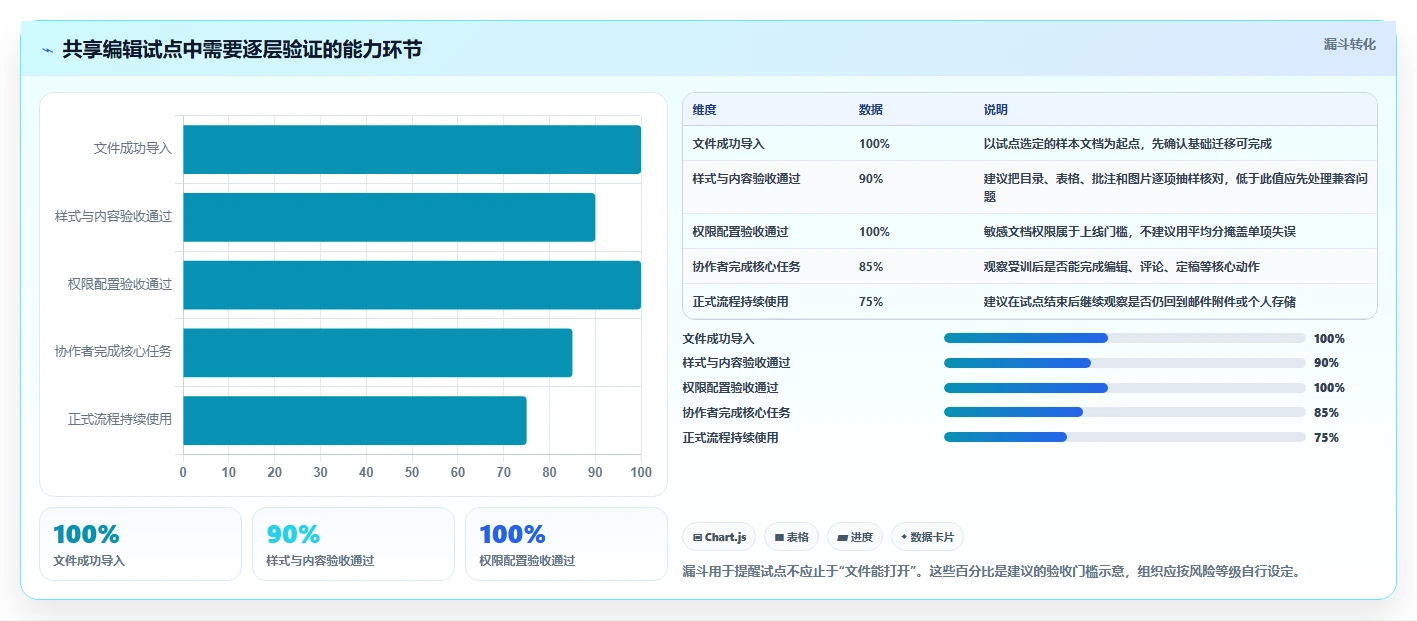Click the 75% value in the table
1417x621 pixels.
point(871,302)
